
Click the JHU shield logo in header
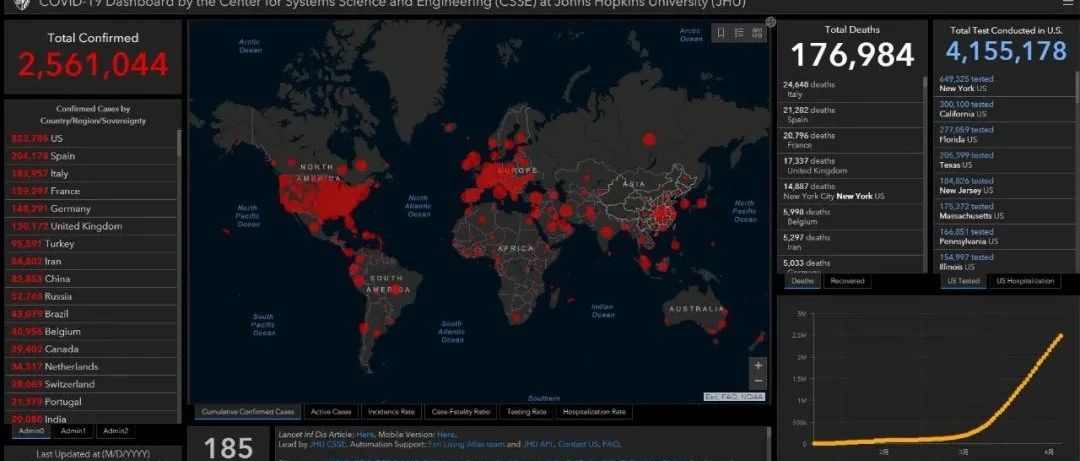(21, 4)
